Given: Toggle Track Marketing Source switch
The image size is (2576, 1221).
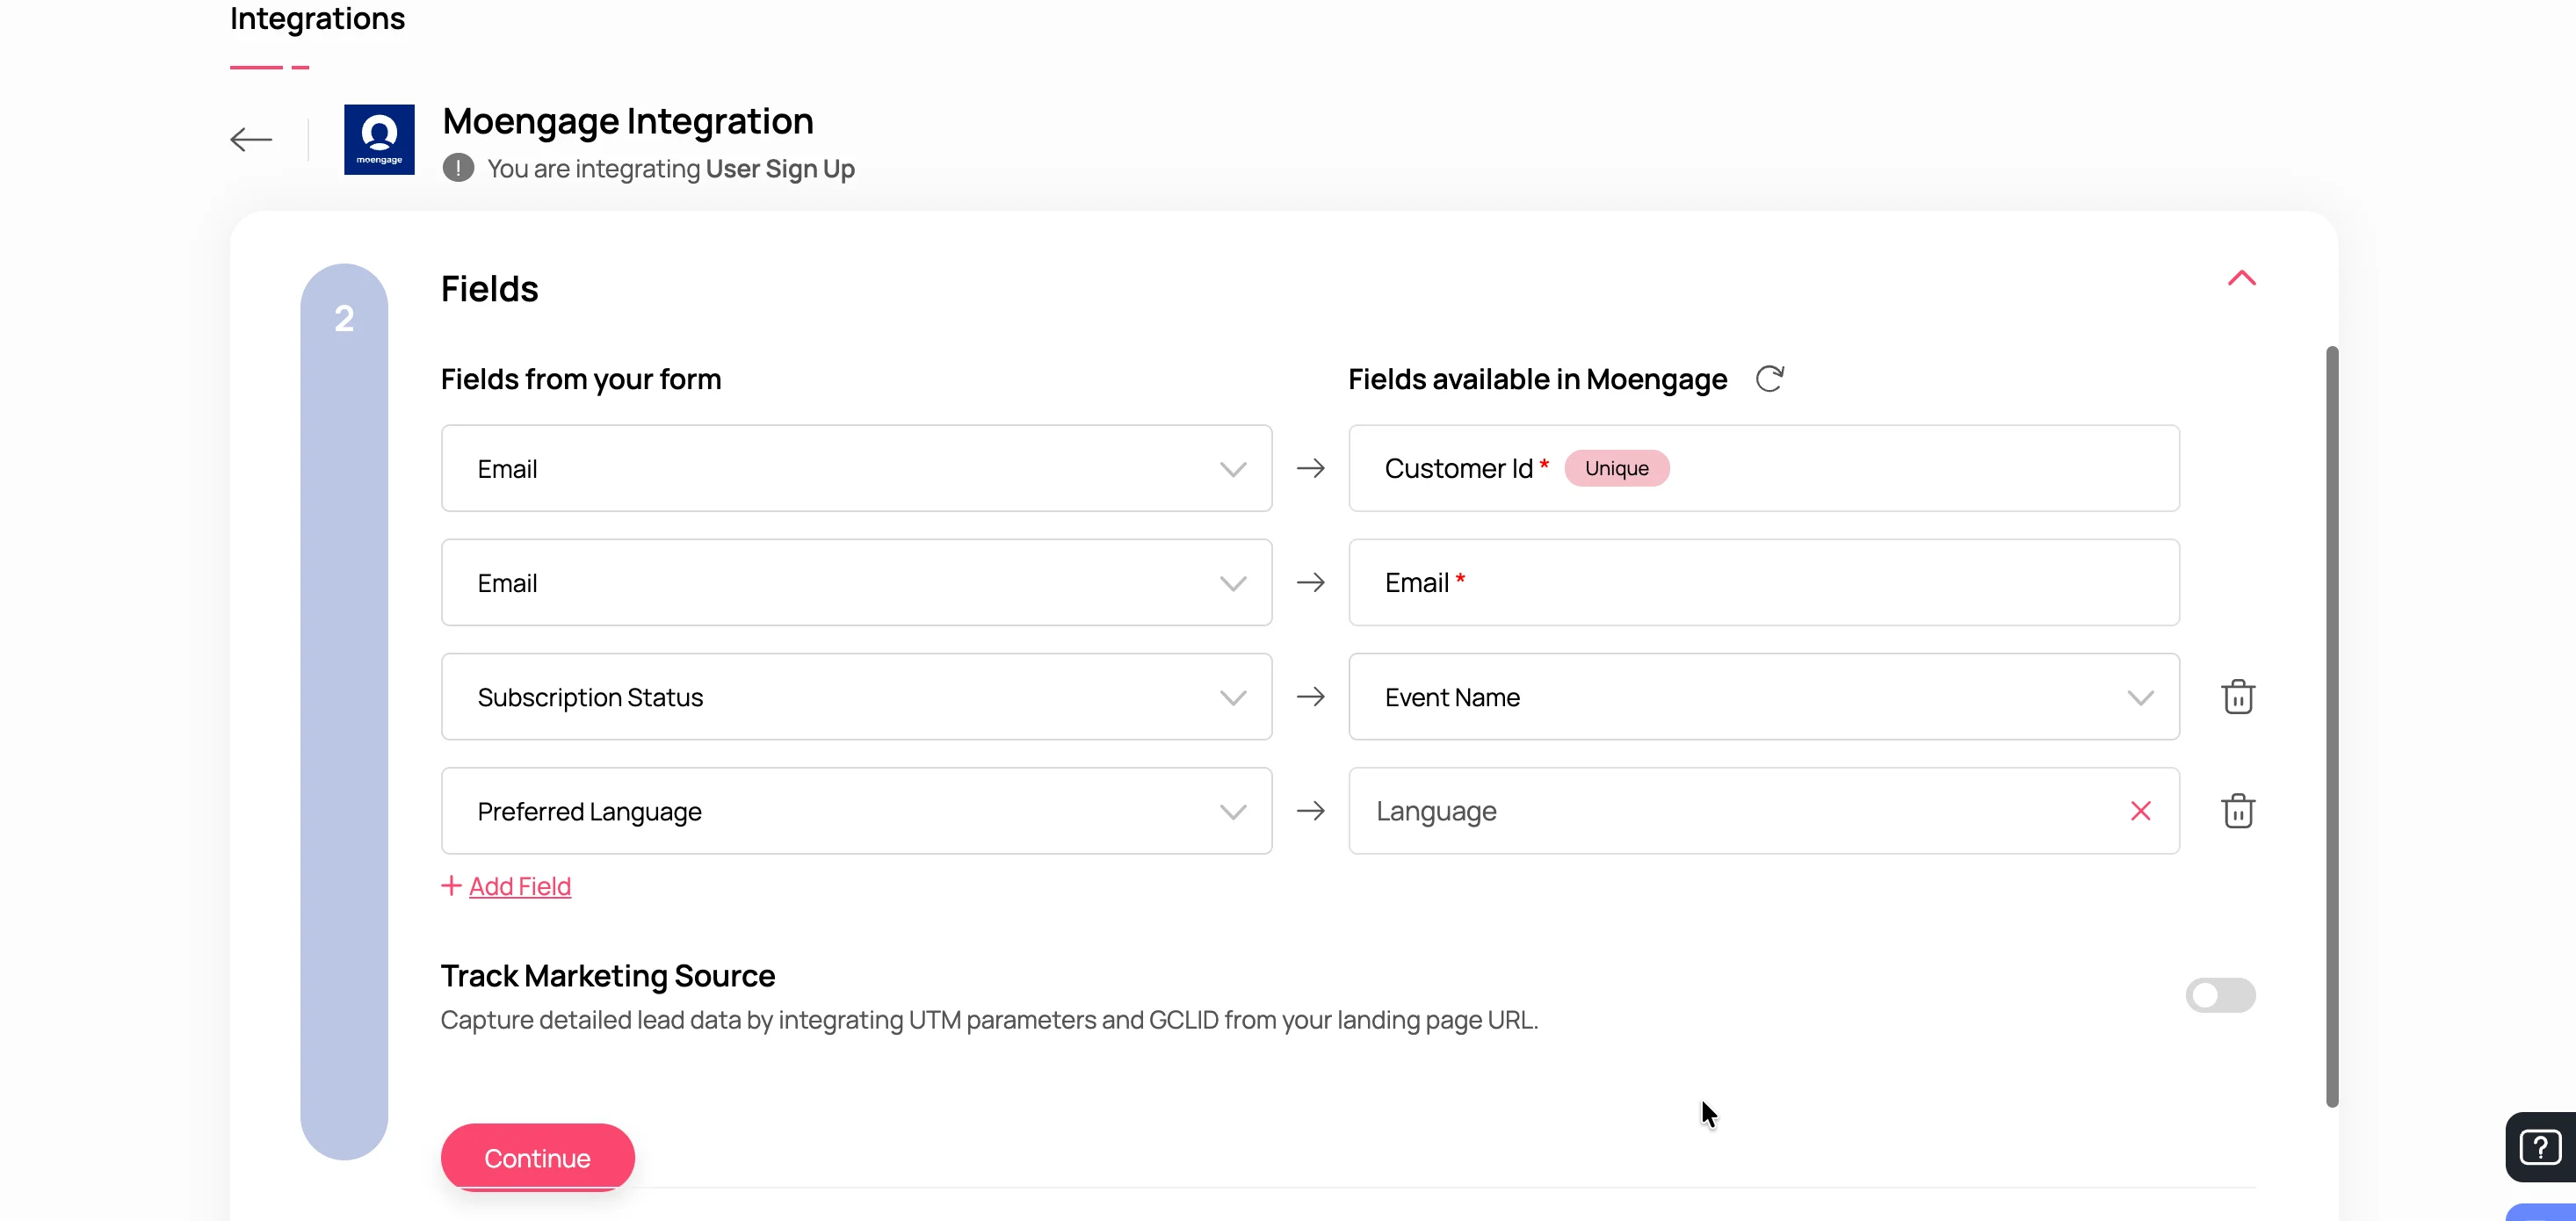Looking at the screenshot, I should pos(2220,995).
